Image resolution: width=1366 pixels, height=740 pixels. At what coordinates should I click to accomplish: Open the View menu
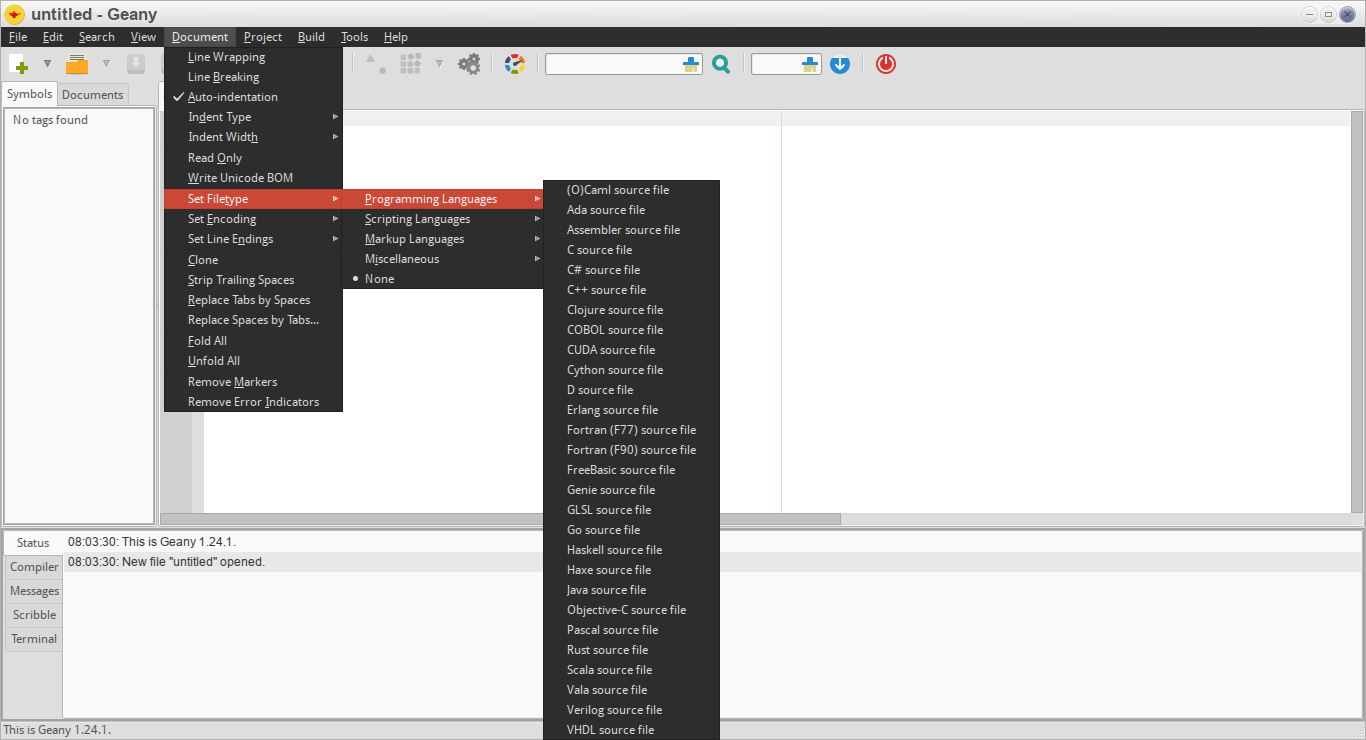click(143, 37)
